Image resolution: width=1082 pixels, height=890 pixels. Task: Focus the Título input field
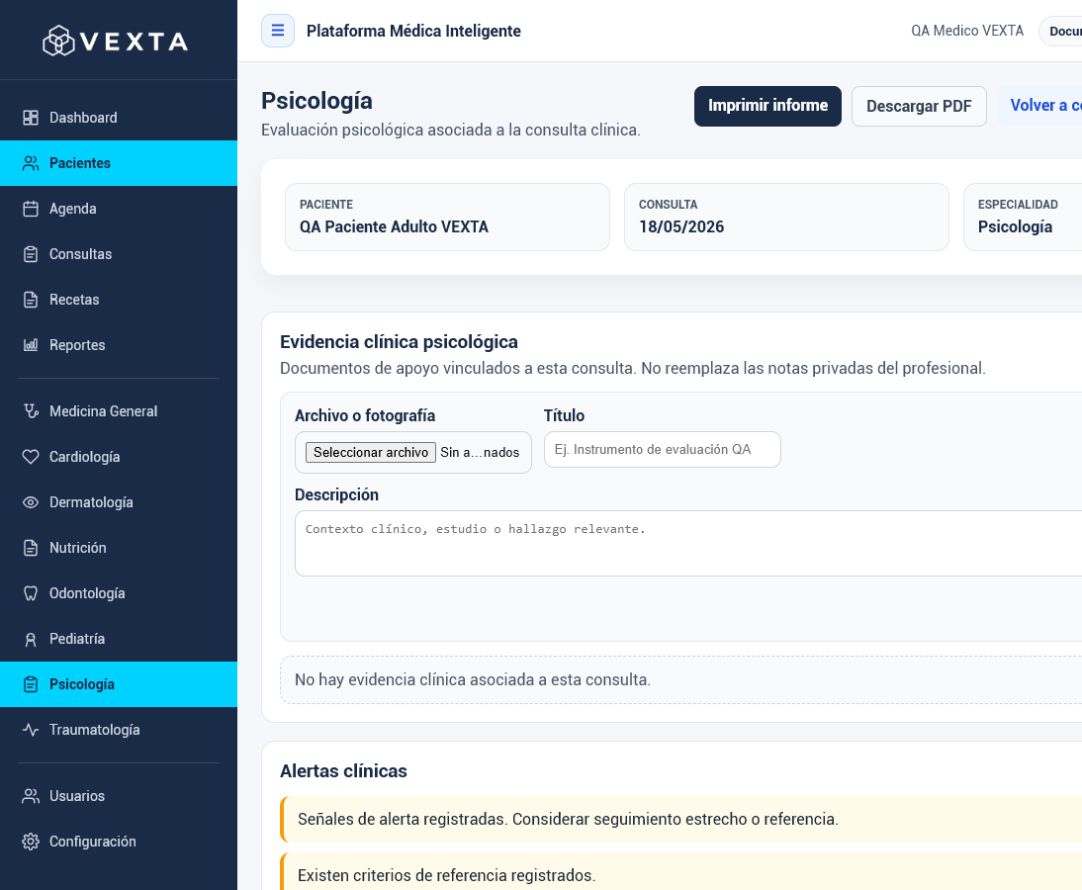(x=662, y=450)
